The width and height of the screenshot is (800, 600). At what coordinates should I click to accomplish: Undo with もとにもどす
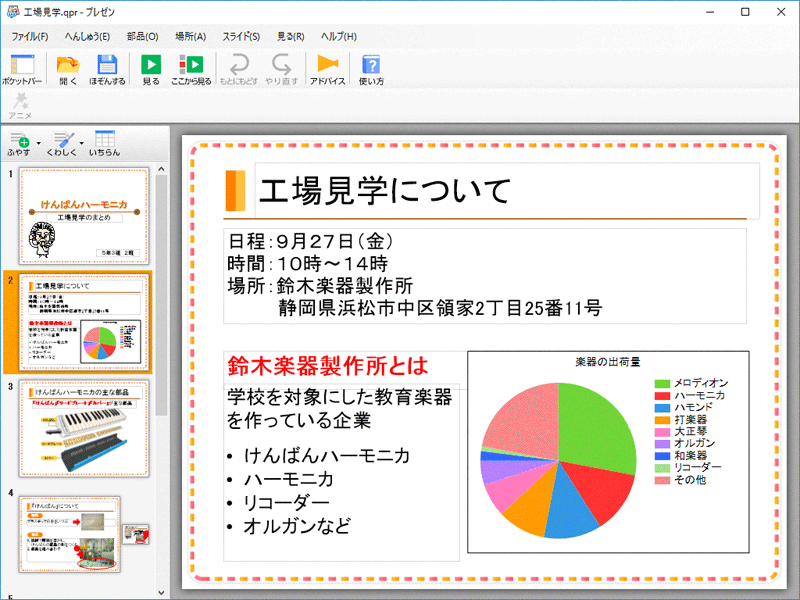[238, 69]
